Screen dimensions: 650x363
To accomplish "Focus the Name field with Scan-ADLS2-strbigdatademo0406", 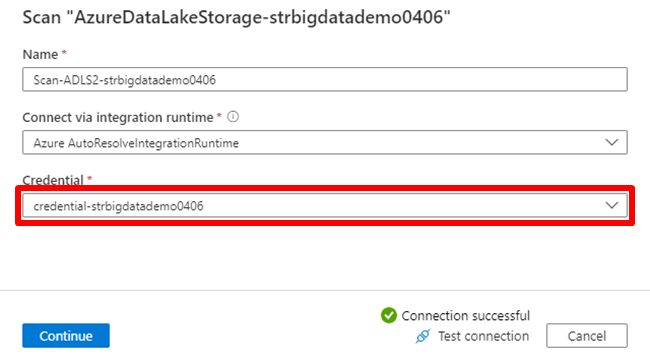I will [x=325, y=80].
